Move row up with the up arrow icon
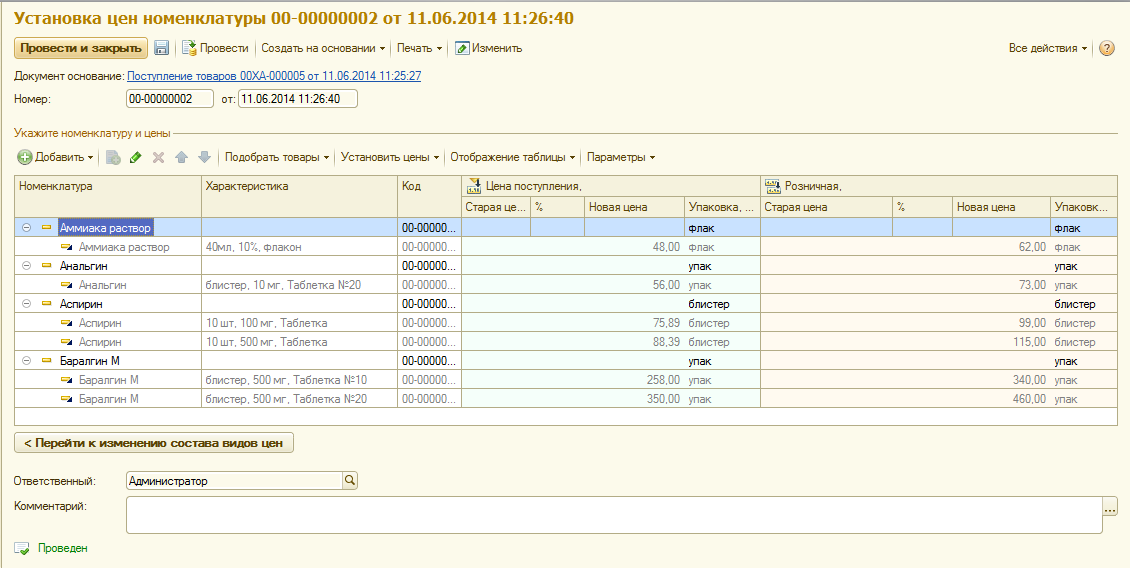This screenshot has width=1130, height=568. pyautogui.click(x=181, y=157)
